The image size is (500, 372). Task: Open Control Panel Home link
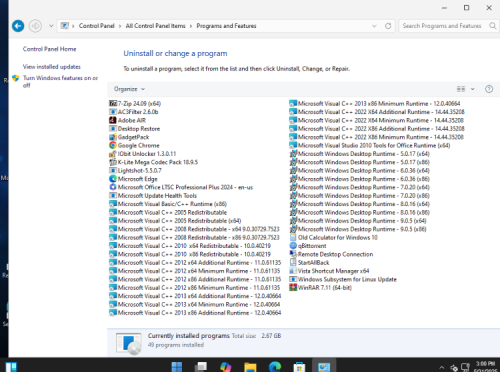tap(49, 49)
